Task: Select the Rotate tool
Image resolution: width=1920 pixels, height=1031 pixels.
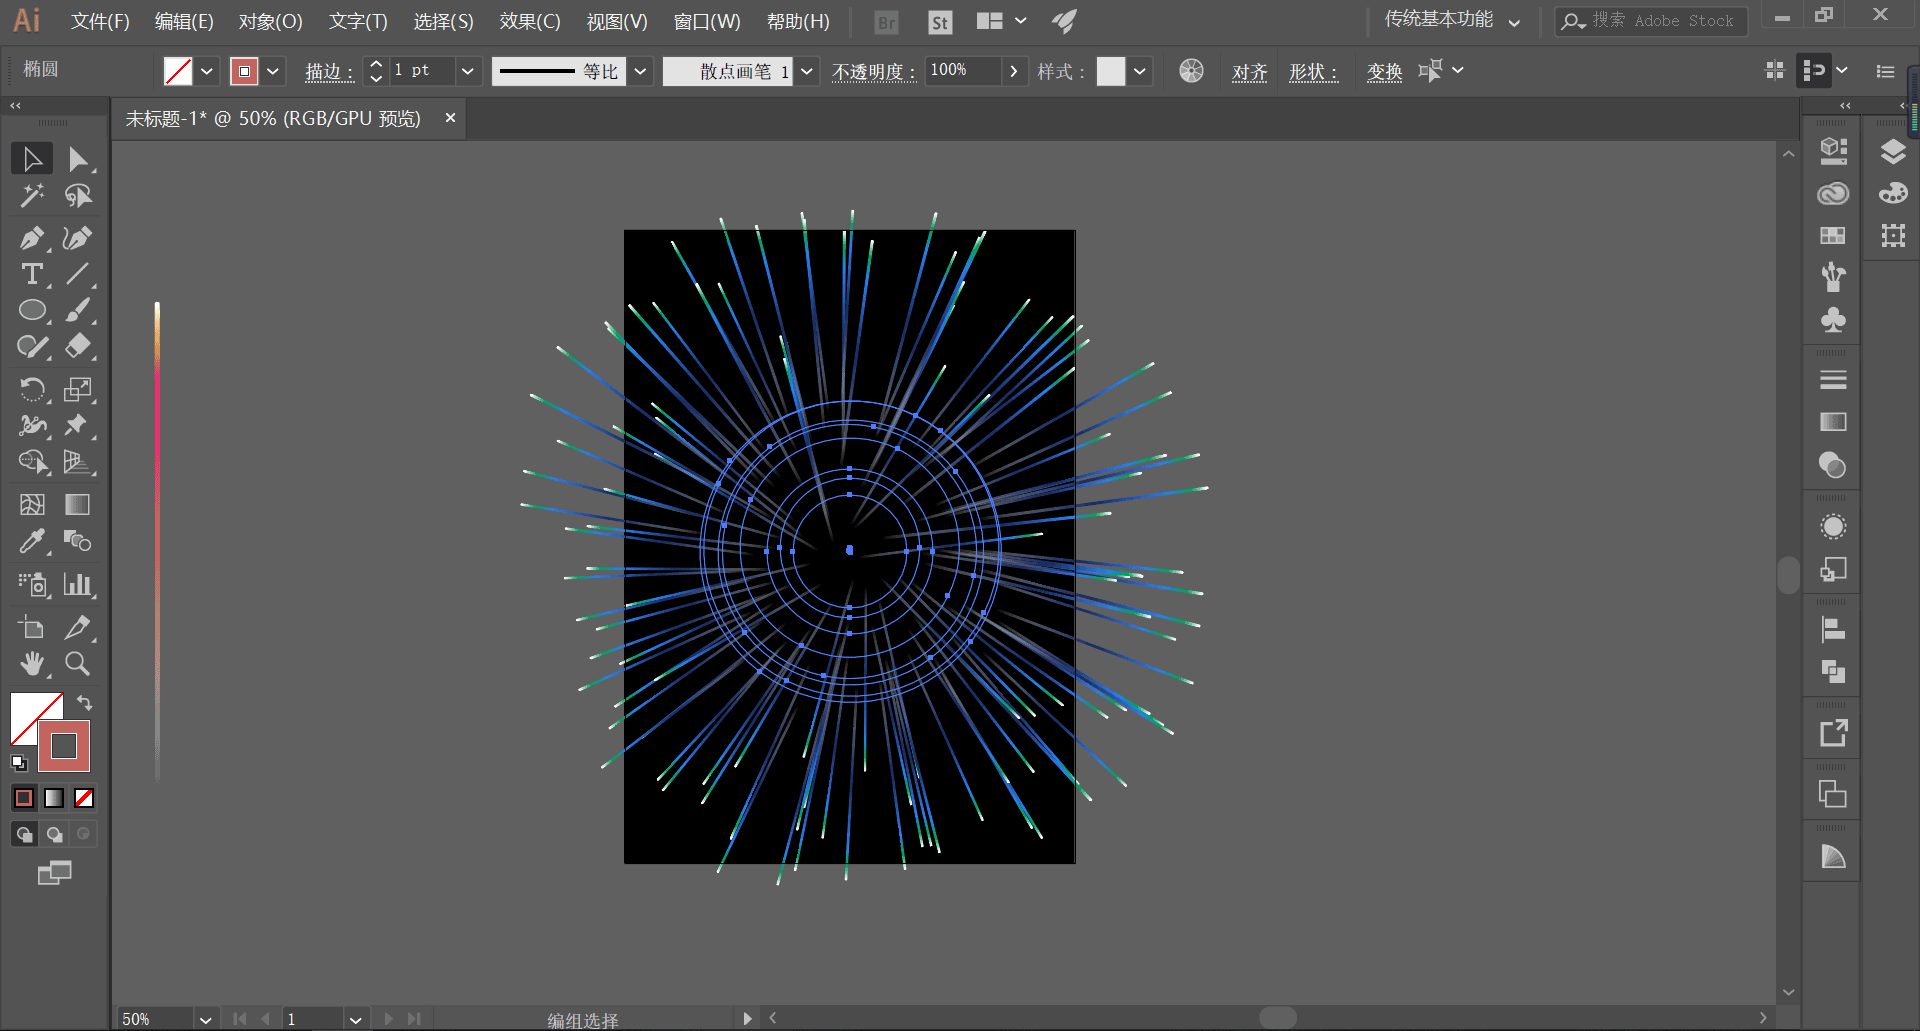Action: coord(32,389)
